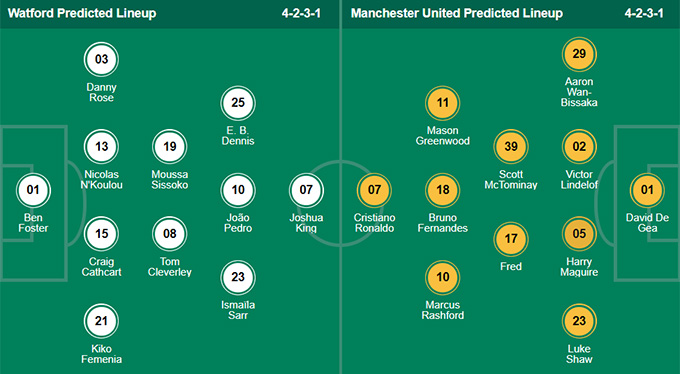Select David De Gea's 01 badge

tap(647, 190)
